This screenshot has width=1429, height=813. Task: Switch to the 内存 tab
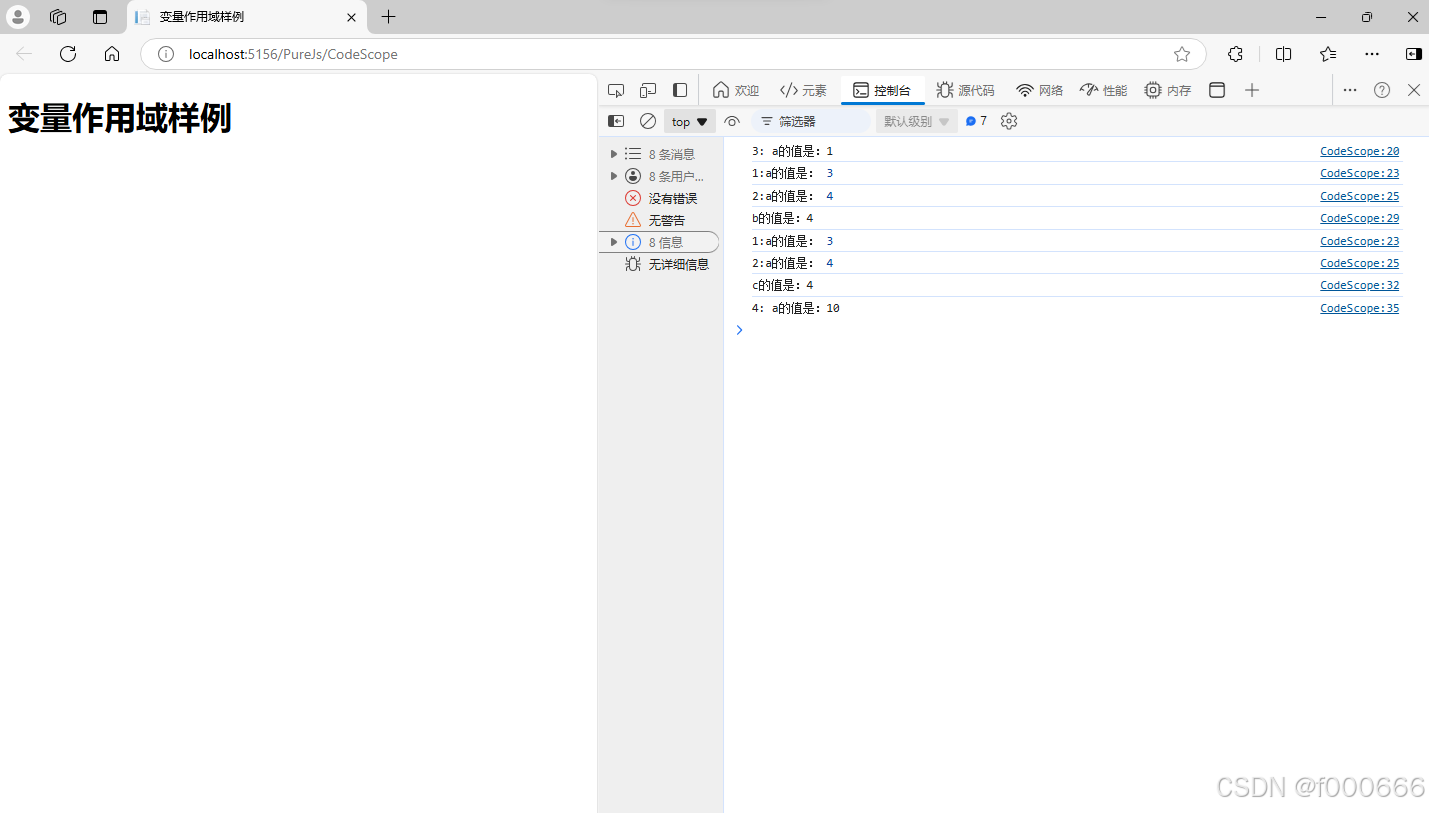point(1168,90)
